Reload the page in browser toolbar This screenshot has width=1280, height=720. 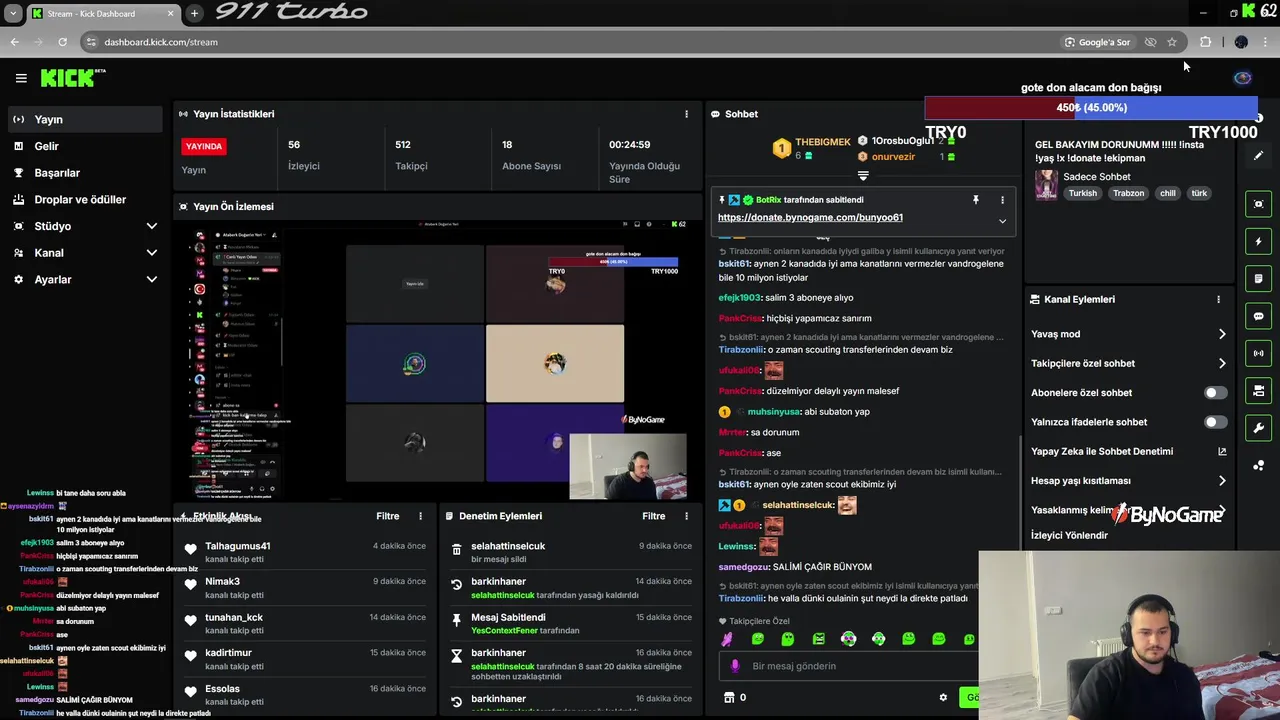62,42
